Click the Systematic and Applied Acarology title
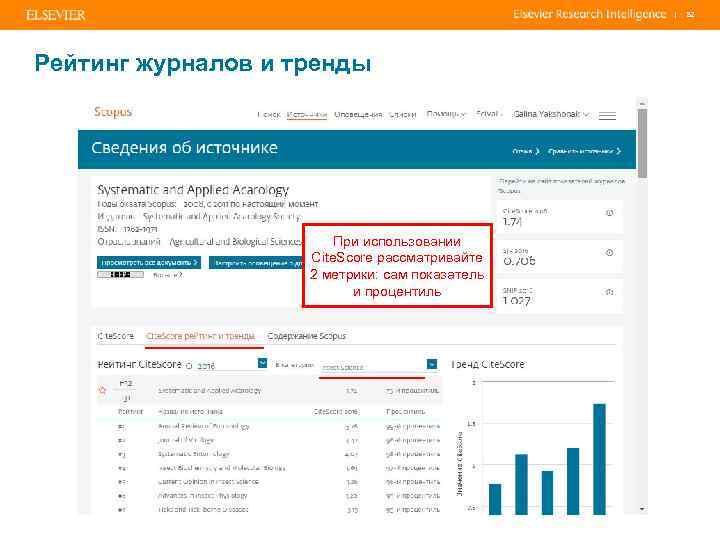 (x=193, y=190)
